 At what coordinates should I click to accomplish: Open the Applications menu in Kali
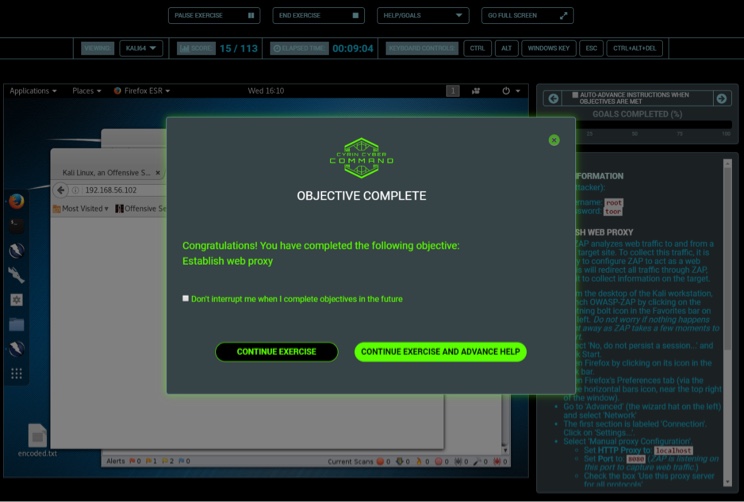(33, 91)
